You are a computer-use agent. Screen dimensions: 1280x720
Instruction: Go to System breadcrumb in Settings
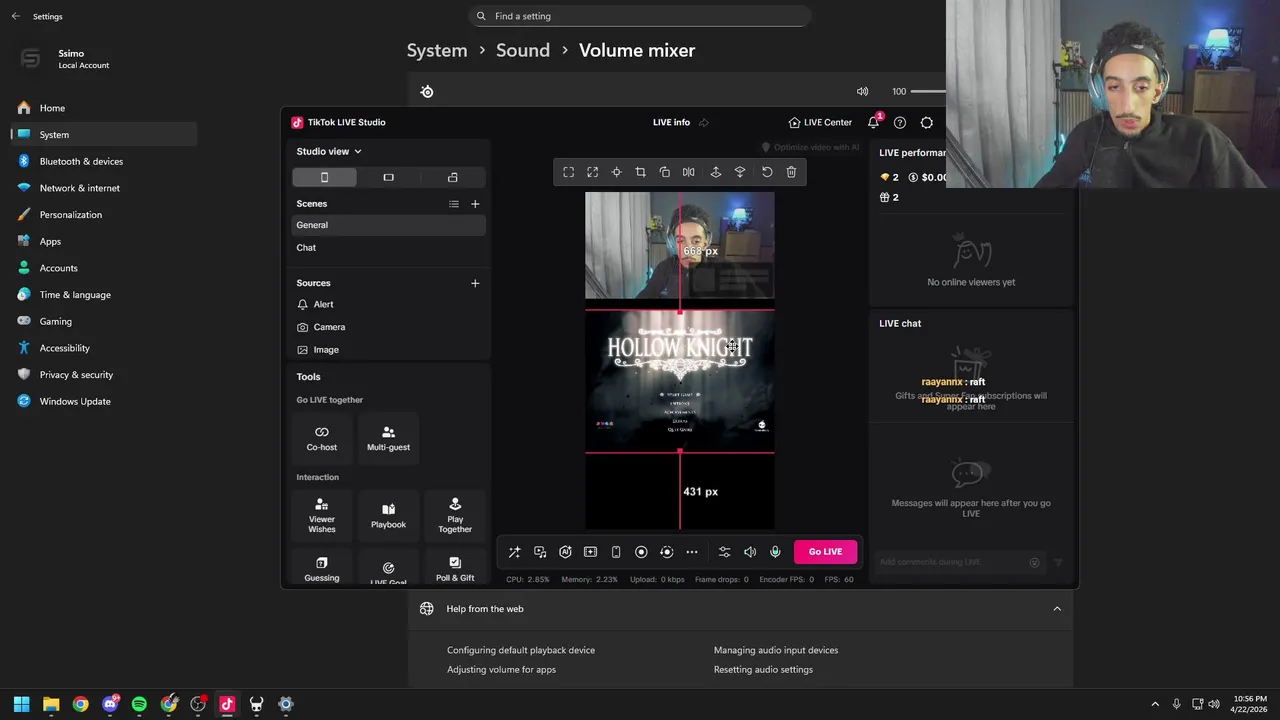[x=437, y=50]
